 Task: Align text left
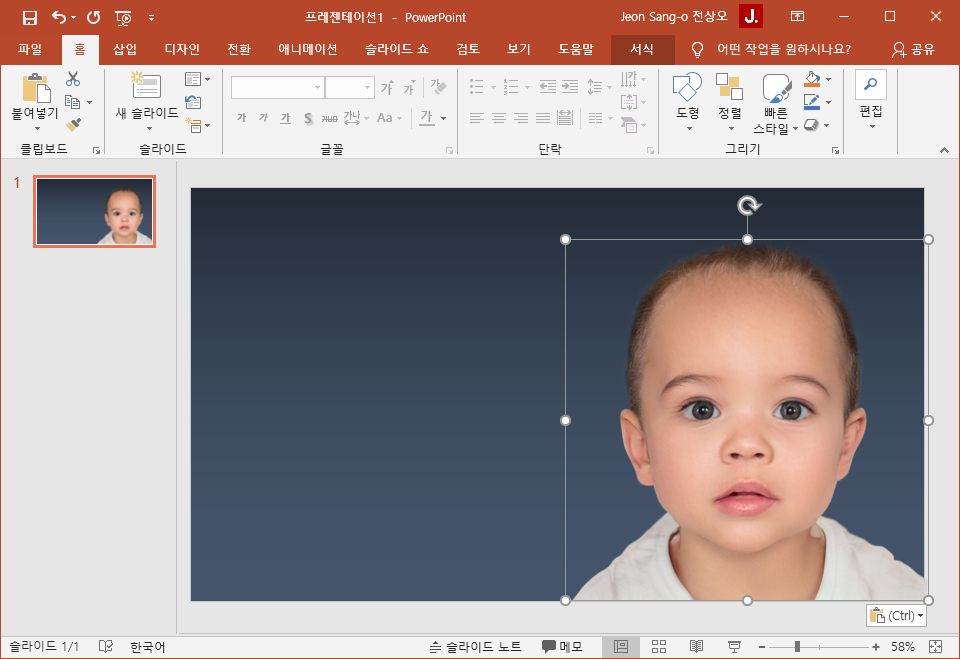tap(476, 118)
